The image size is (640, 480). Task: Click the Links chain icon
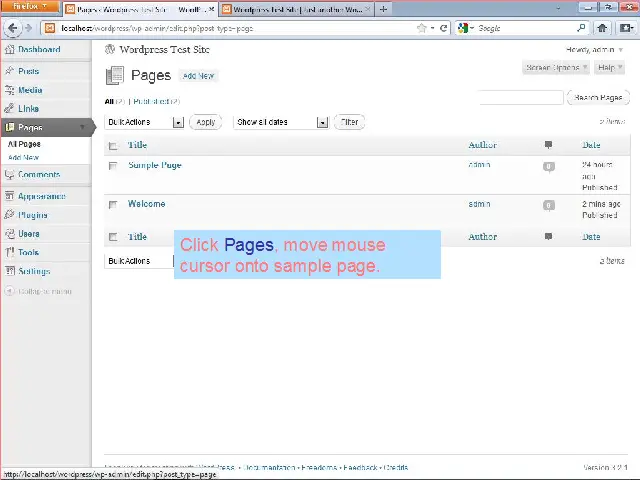9,109
